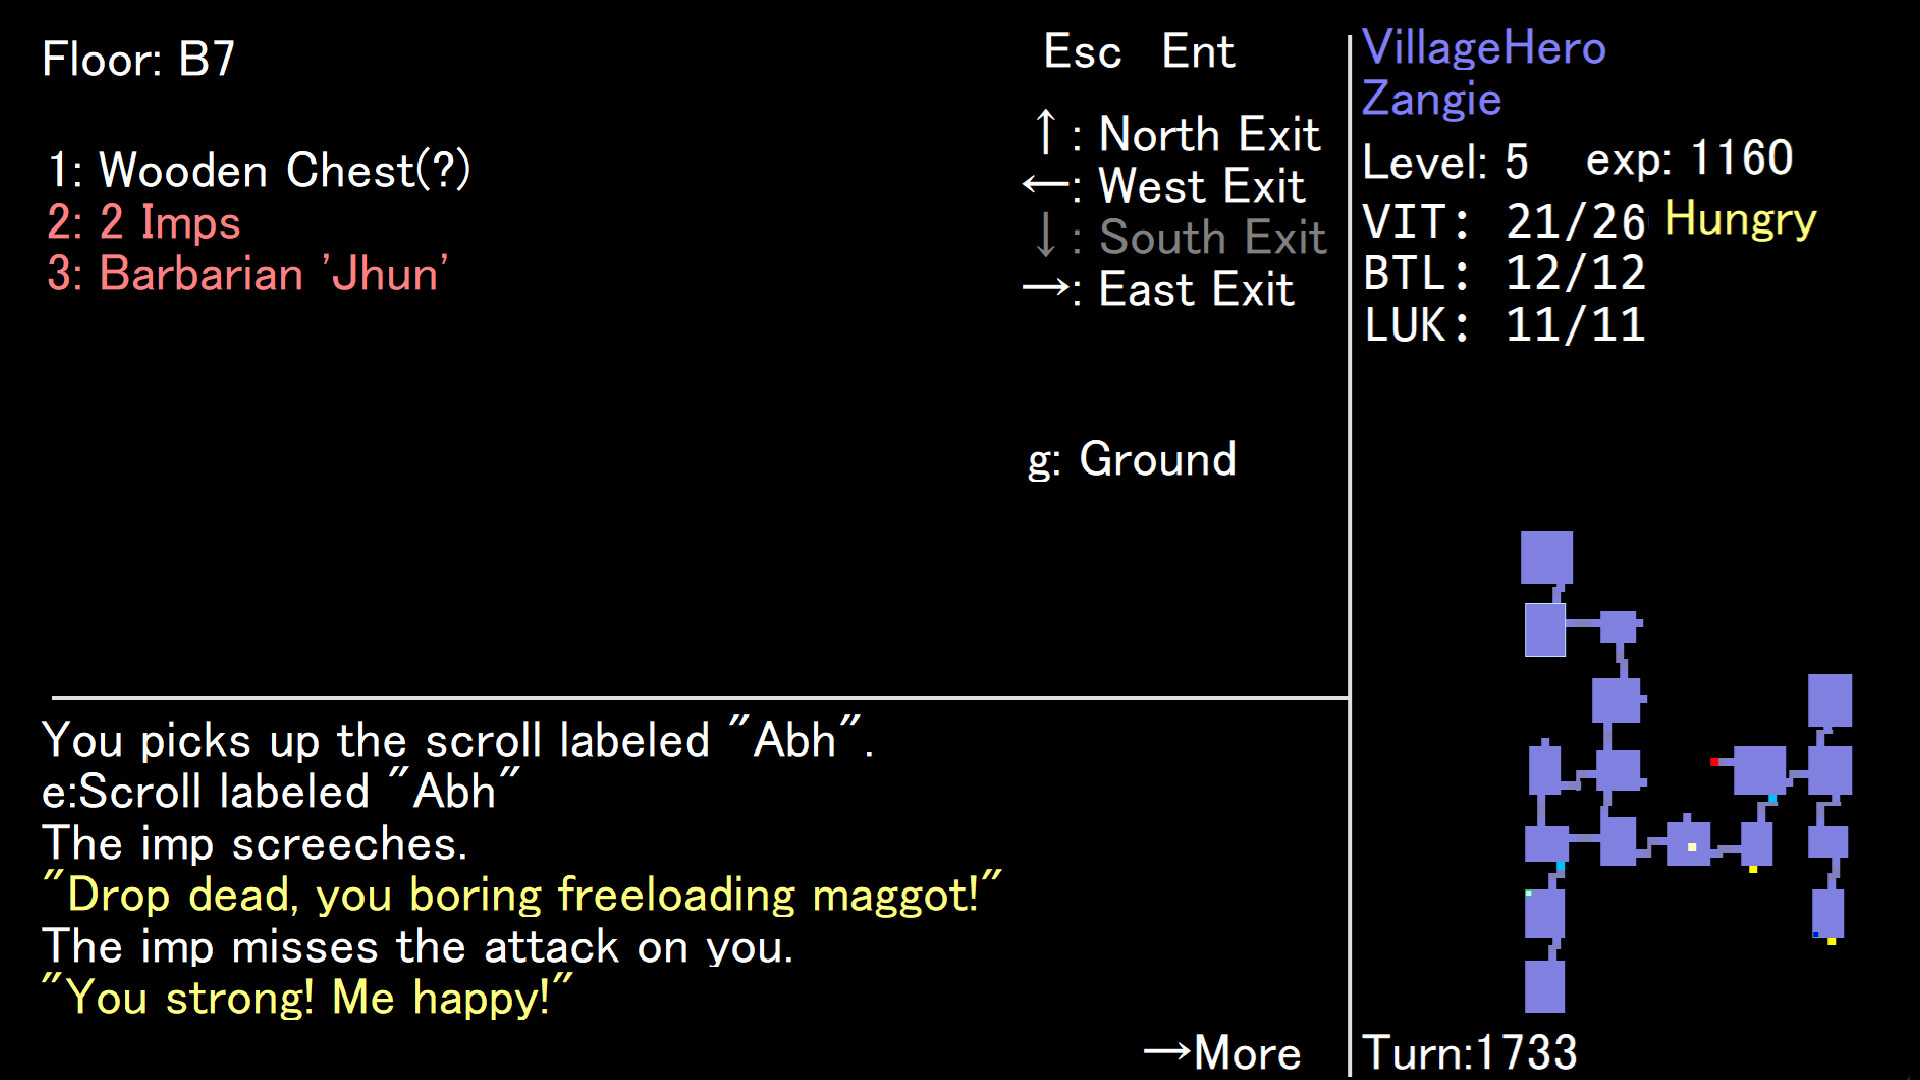Click the yellow item marker on the minimap
The height and width of the screenshot is (1080, 1920).
pyautogui.click(x=1752, y=871)
